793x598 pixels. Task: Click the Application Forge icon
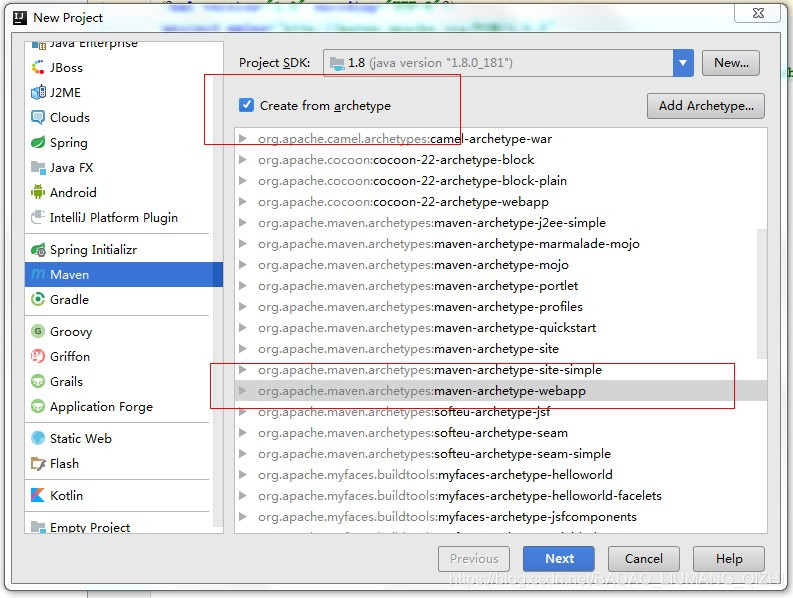(38, 406)
